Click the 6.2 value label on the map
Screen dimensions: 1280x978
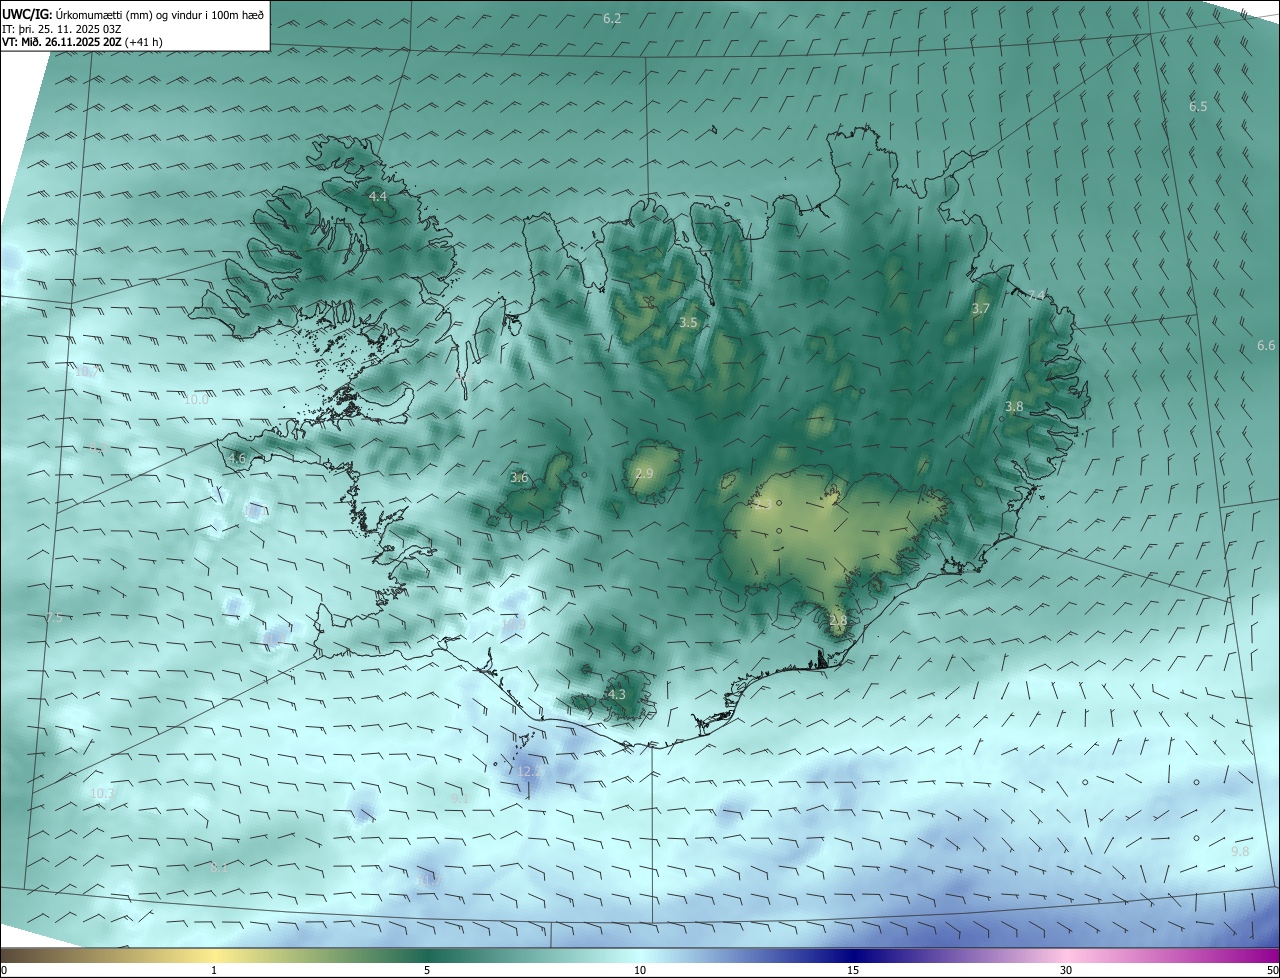tap(612, 19)
